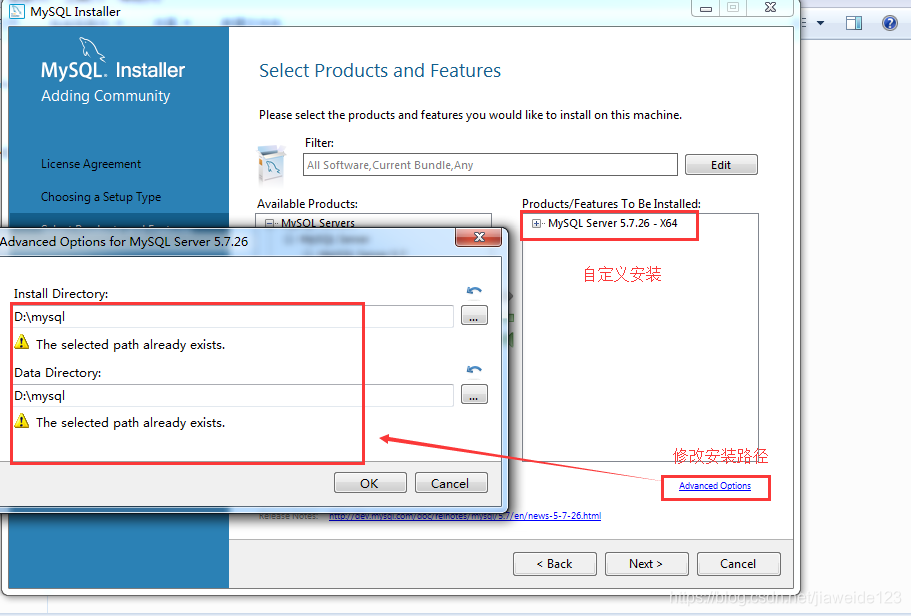Open the release notes news-5-7-26 link

coord(465,515)
